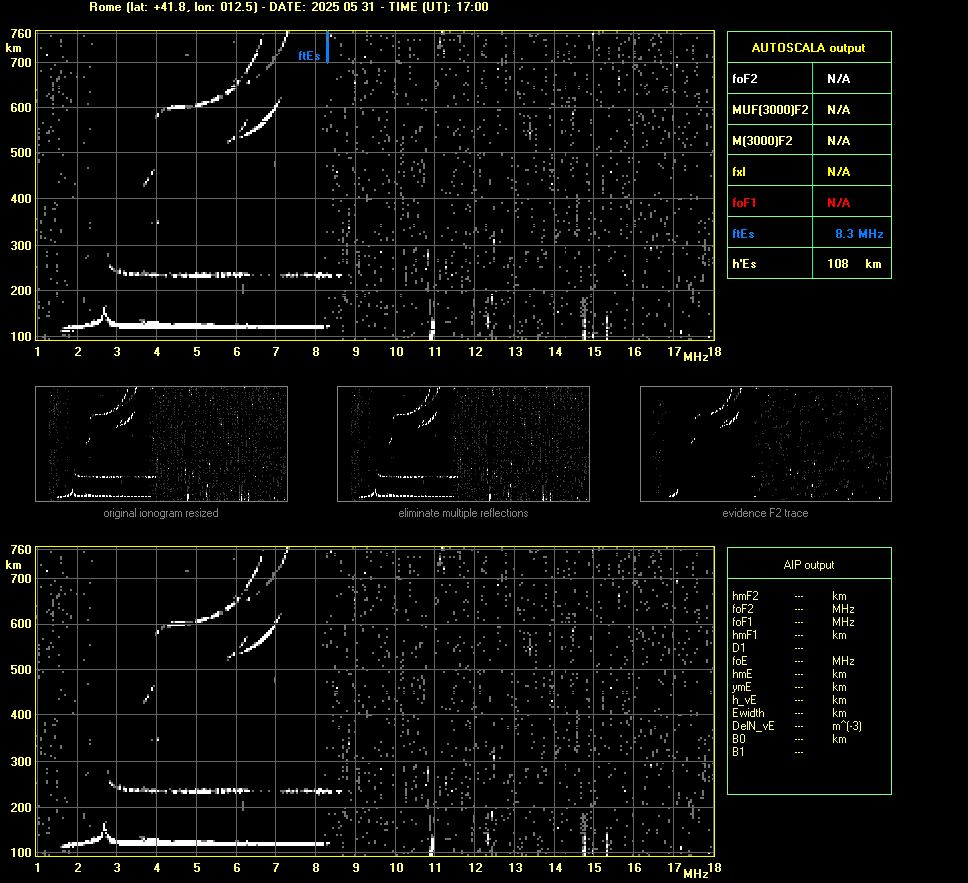Click the B0 entry in the AIP output
The width and height of the screenshot is (968, 883).
point(738,739)
